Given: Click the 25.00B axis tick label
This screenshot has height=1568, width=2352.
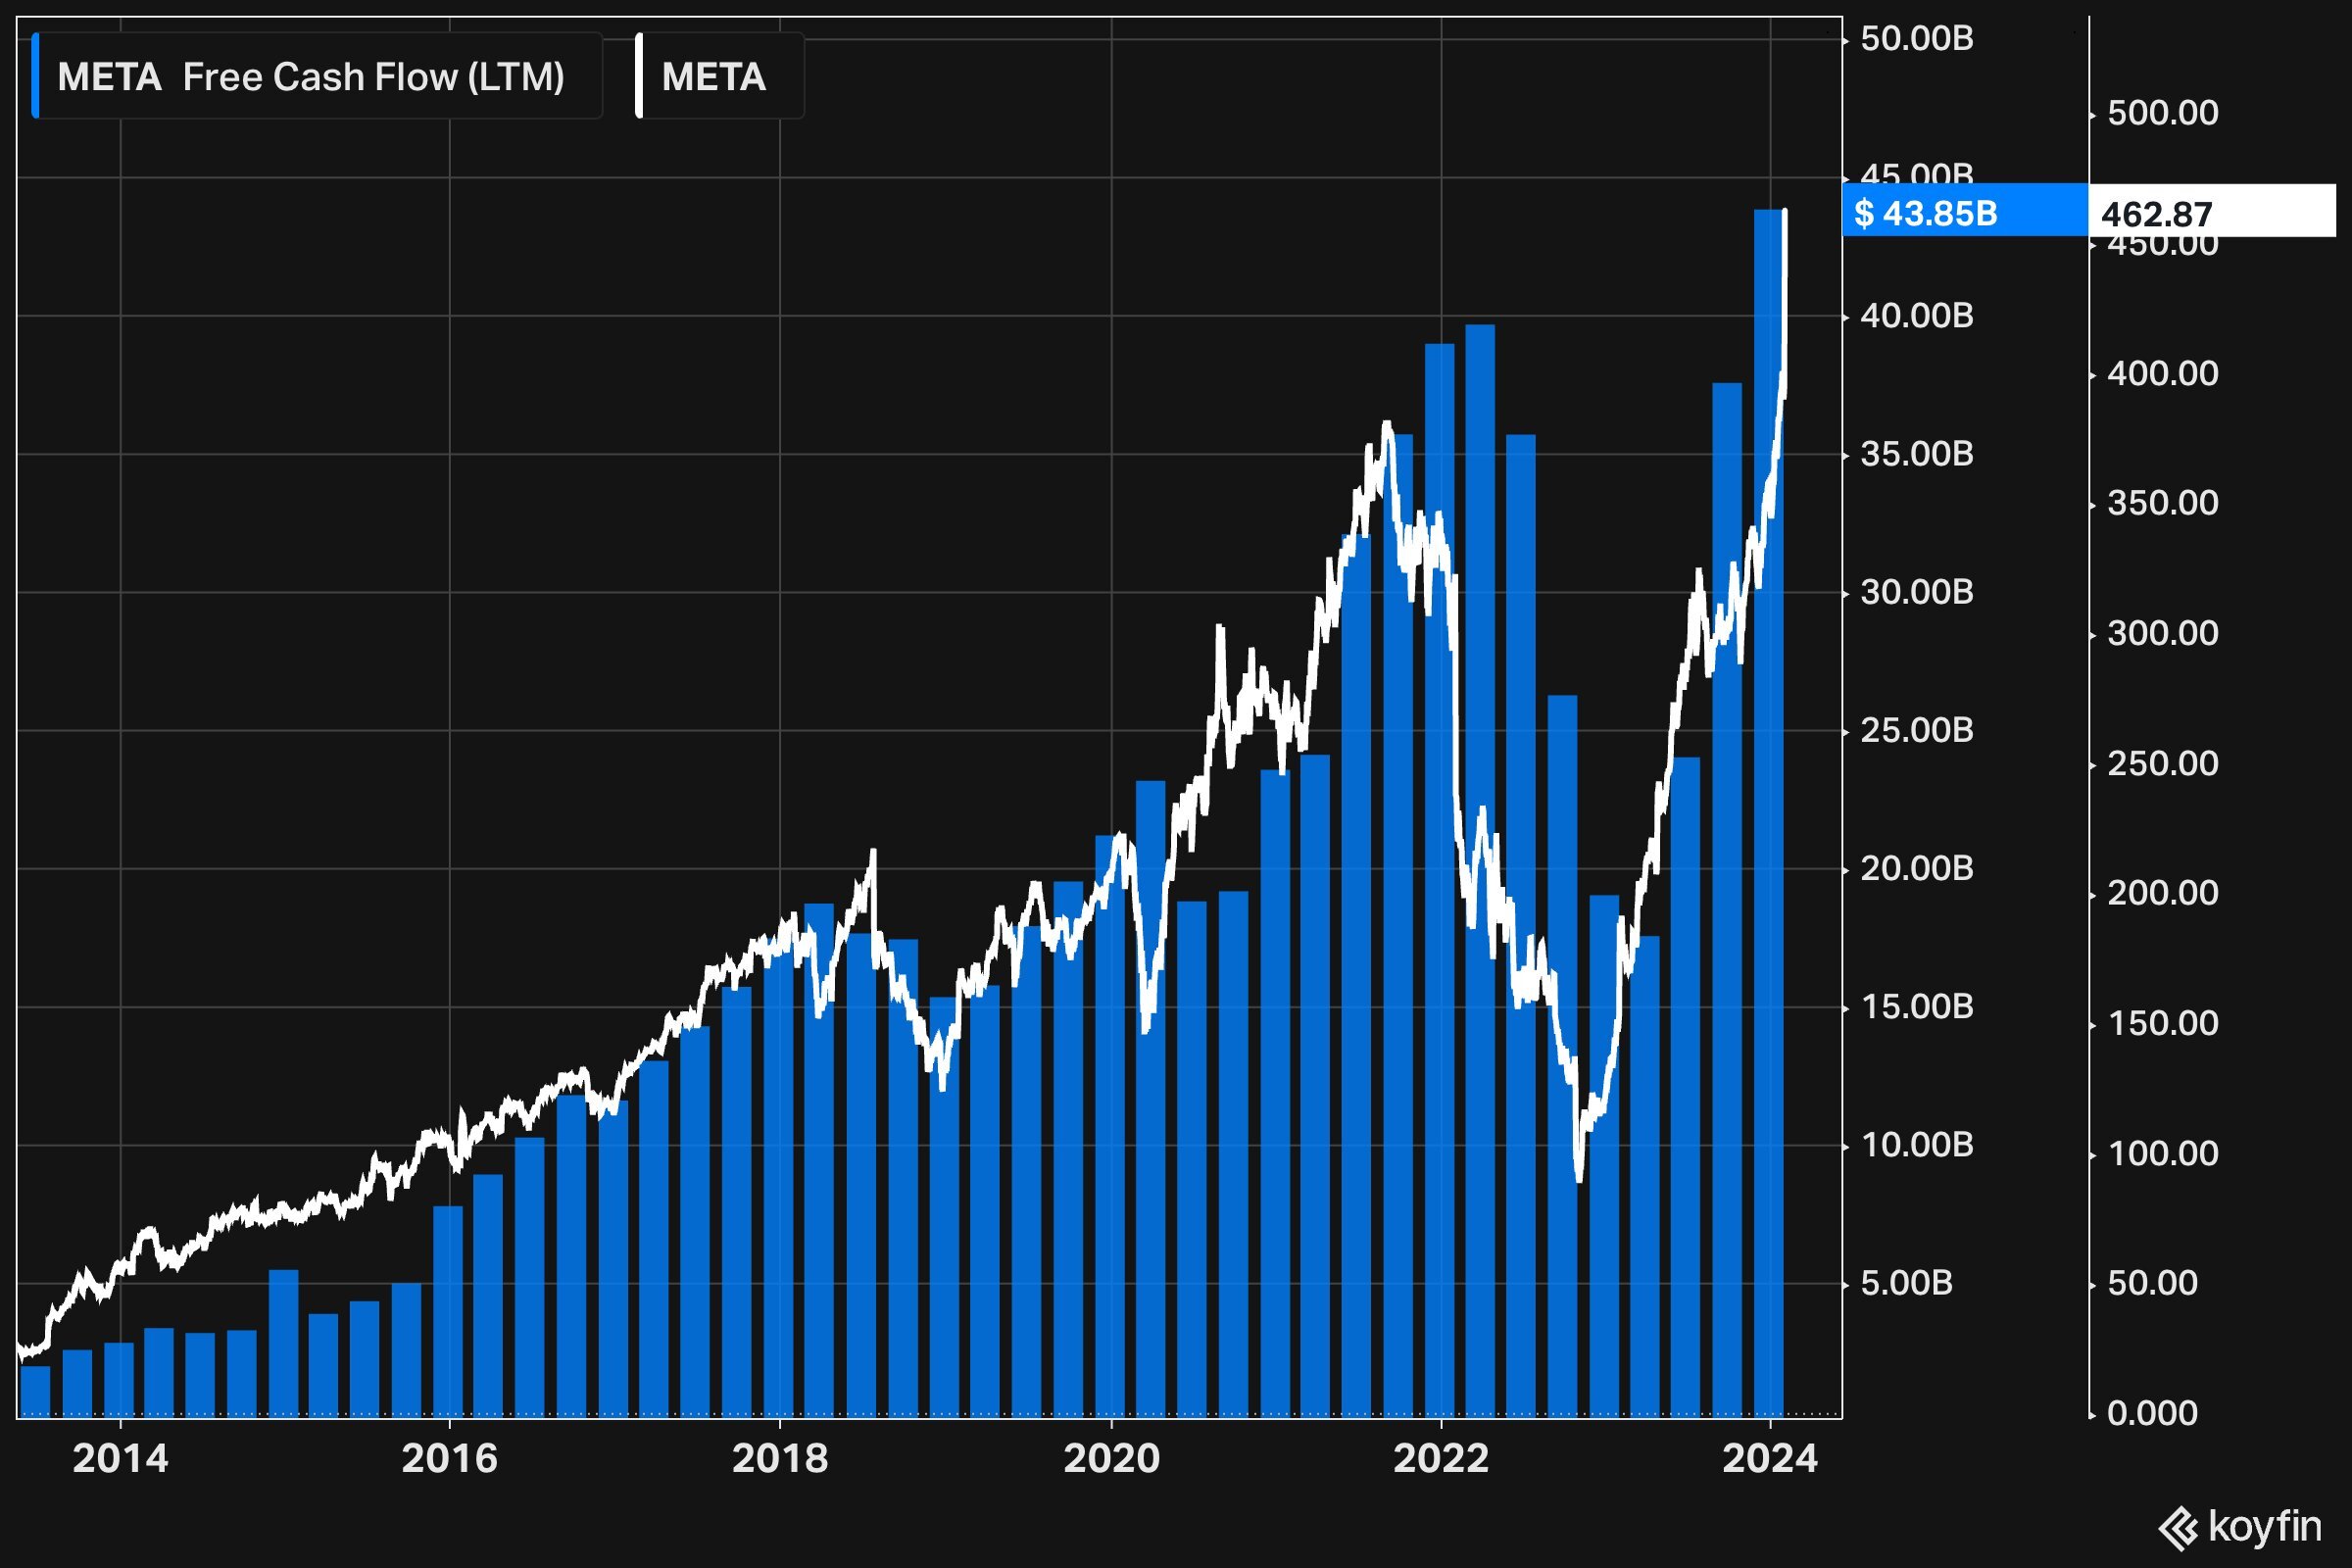Looking at the screenshot, I should tap(1916, 730).
